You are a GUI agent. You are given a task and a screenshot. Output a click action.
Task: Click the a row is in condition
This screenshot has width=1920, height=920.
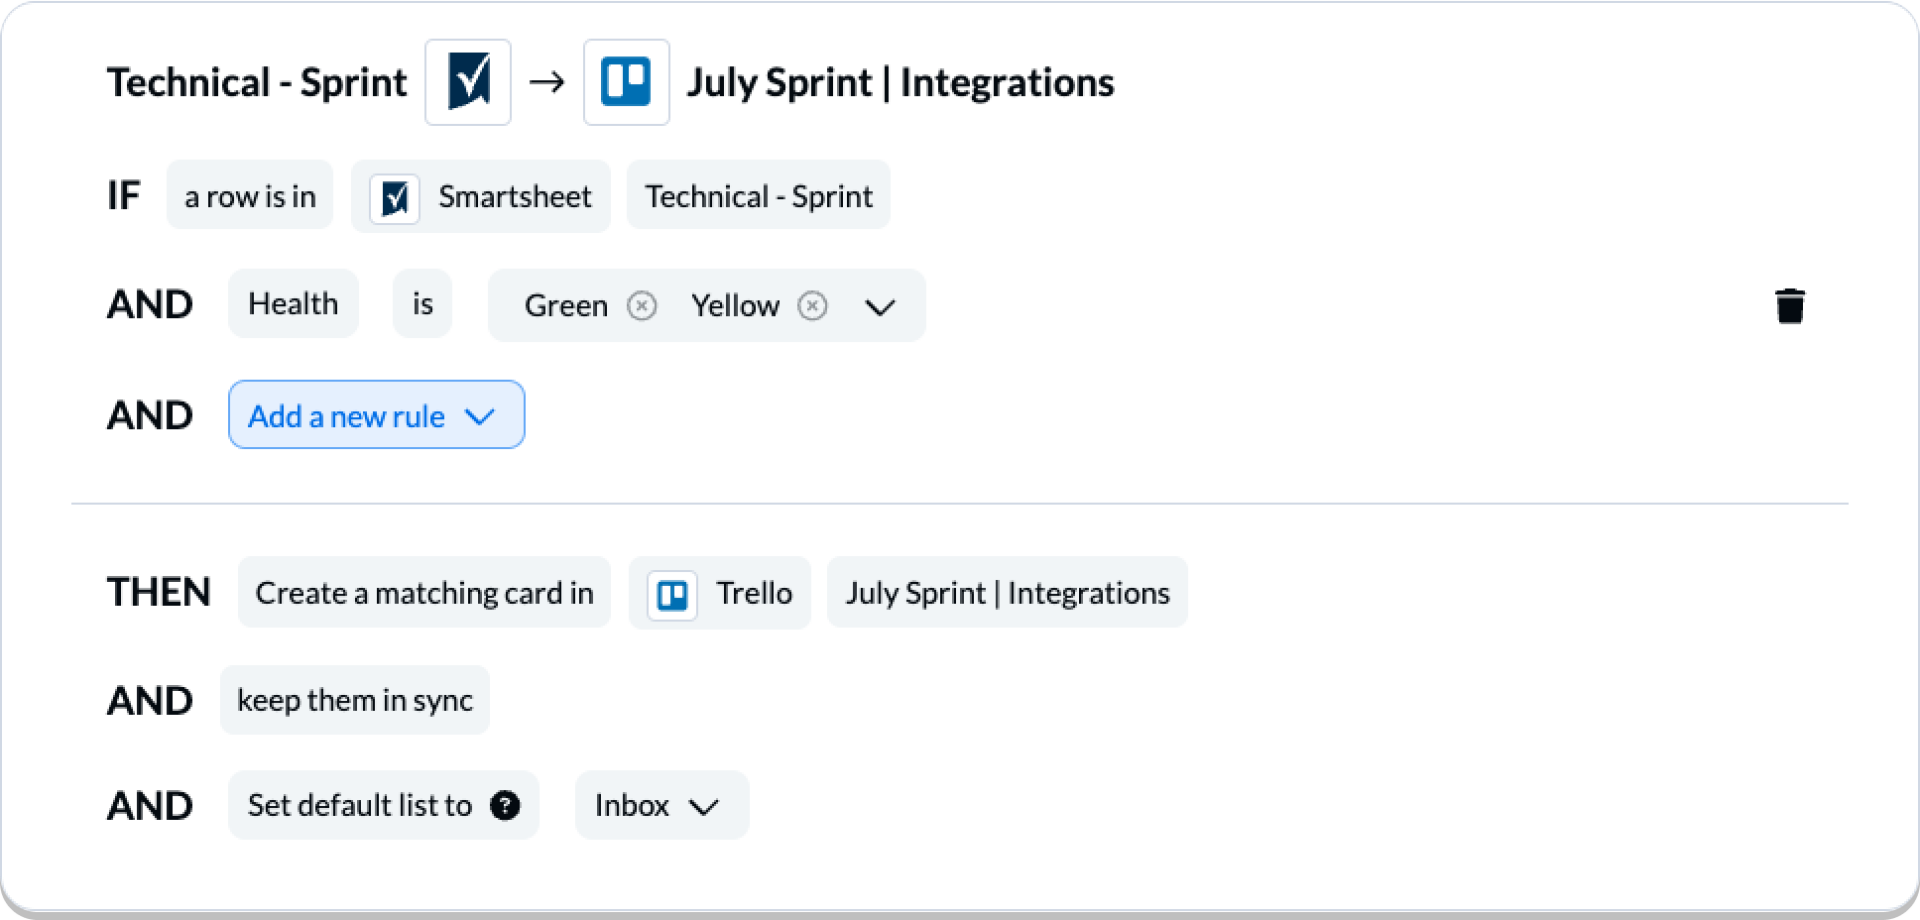click(x=250, y=195)
